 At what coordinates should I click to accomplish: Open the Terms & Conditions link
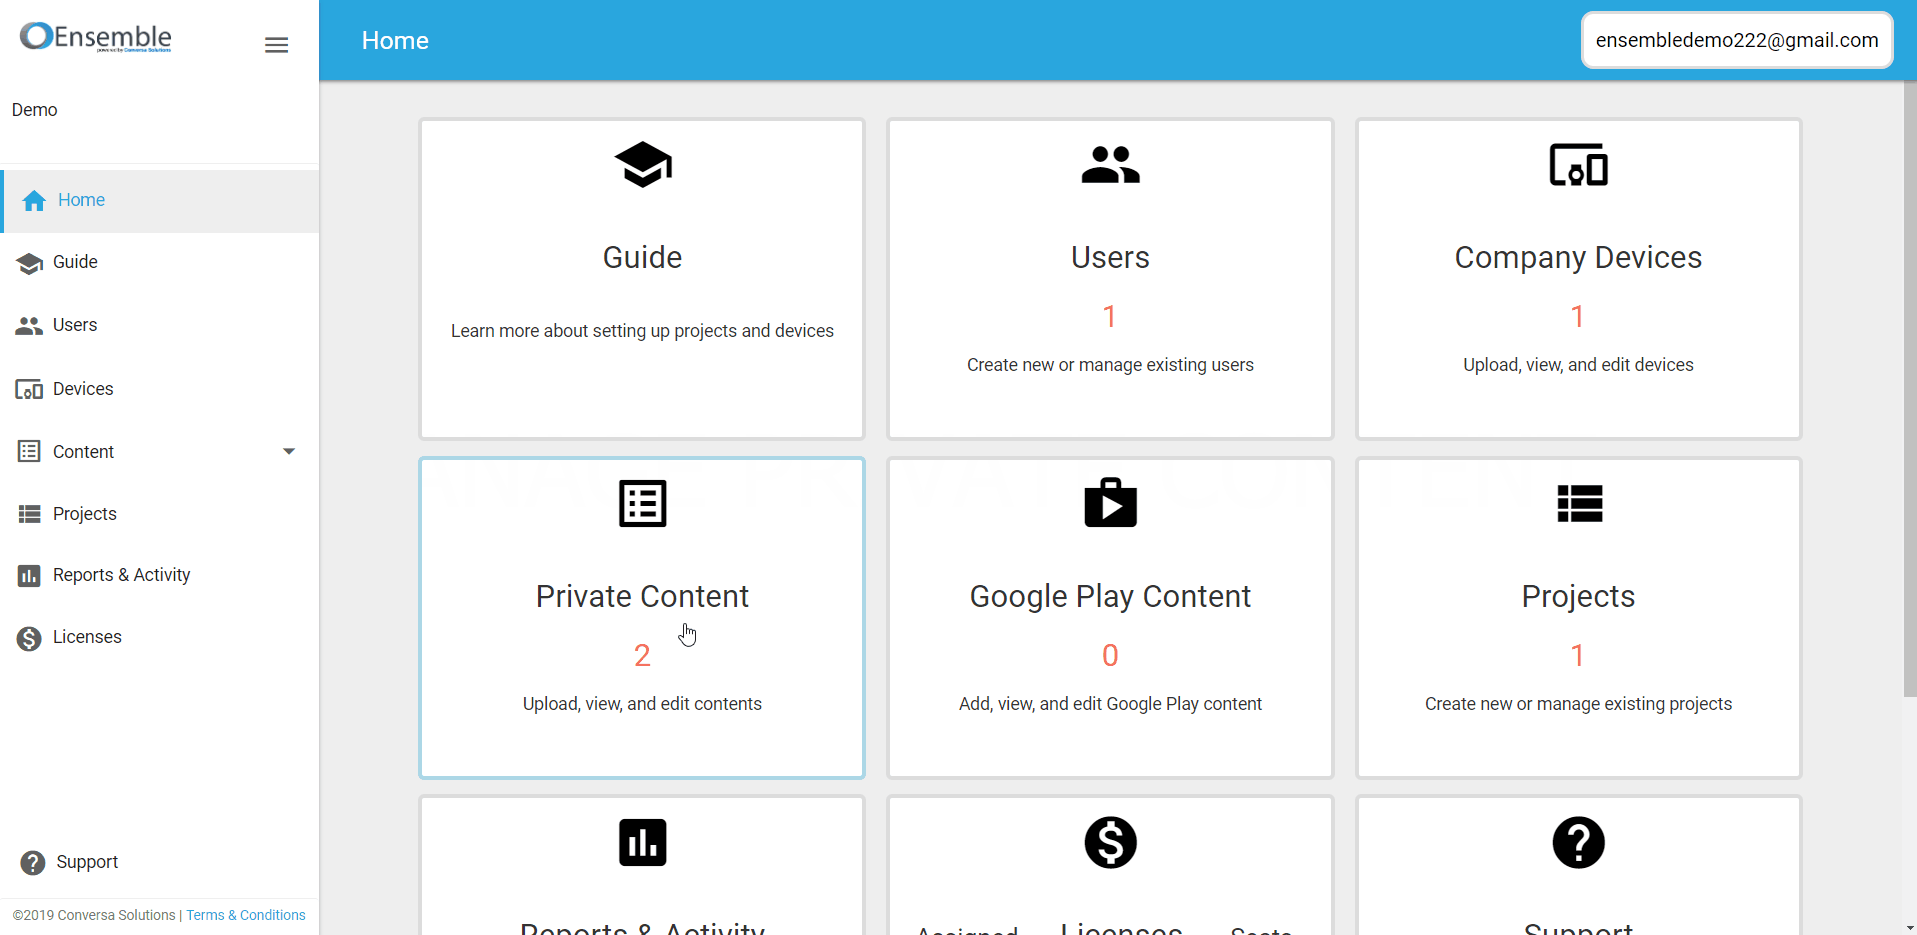click(246, 916)
